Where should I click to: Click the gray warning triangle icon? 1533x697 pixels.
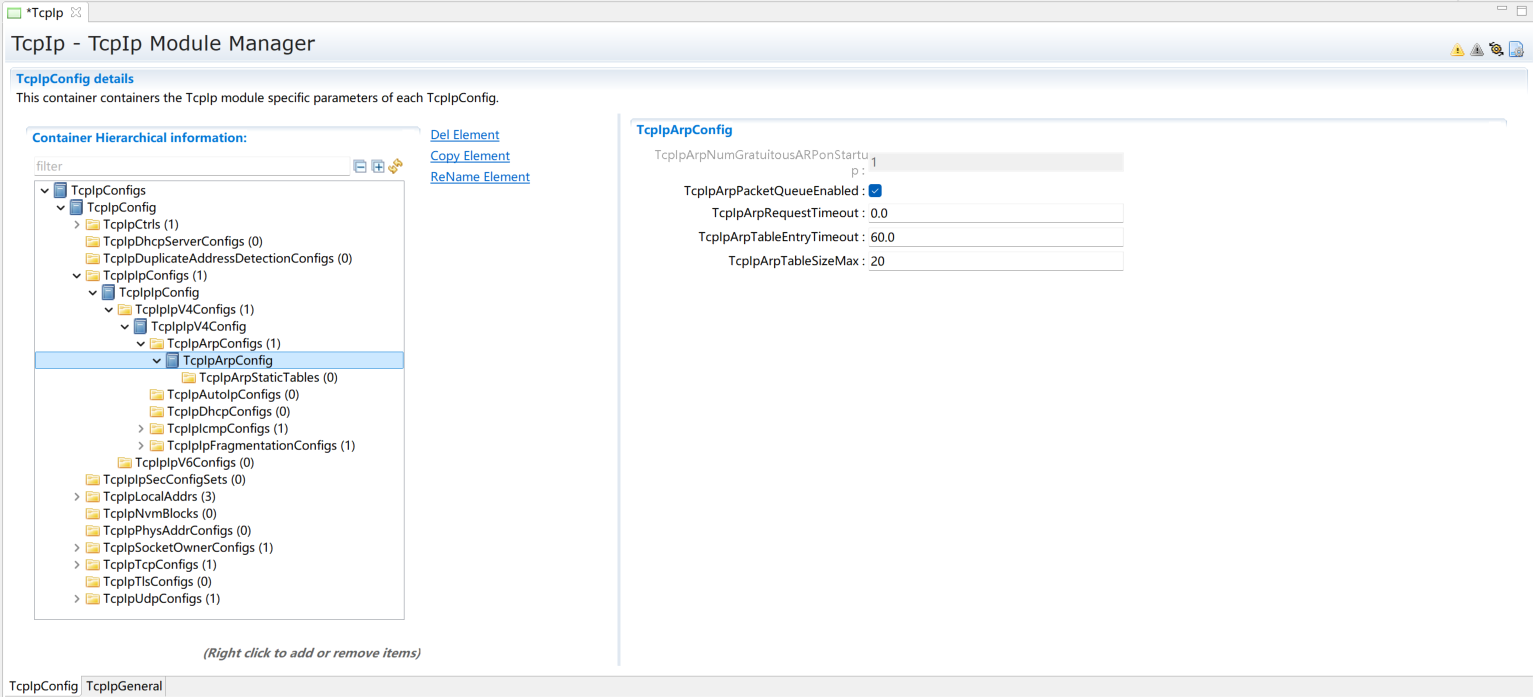1476,50
